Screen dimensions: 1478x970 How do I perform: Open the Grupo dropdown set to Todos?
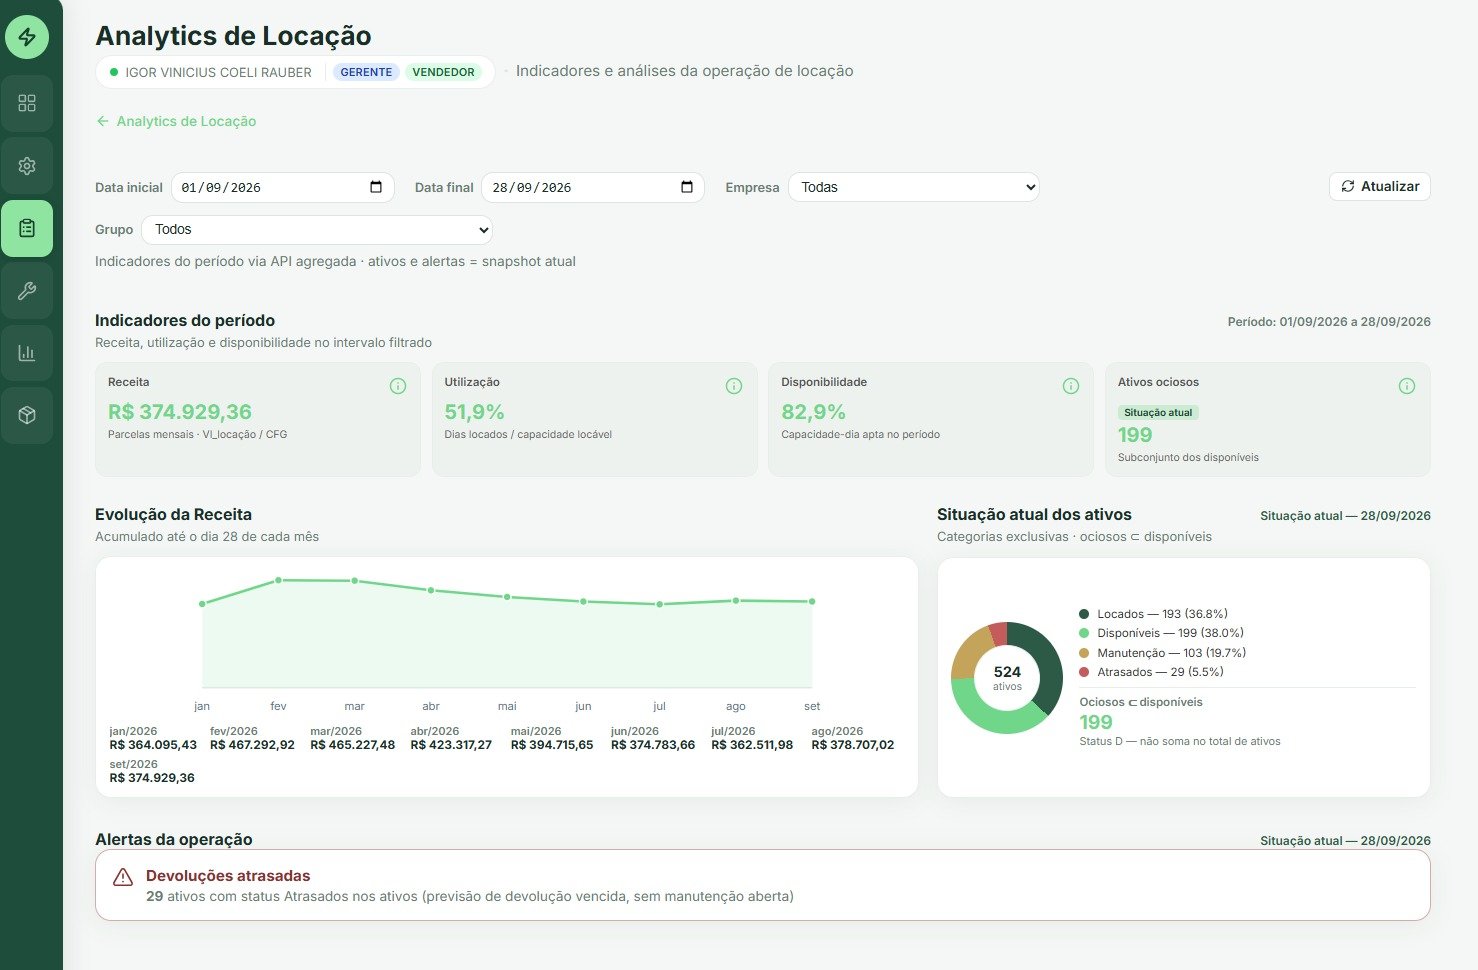pos(317,229)
